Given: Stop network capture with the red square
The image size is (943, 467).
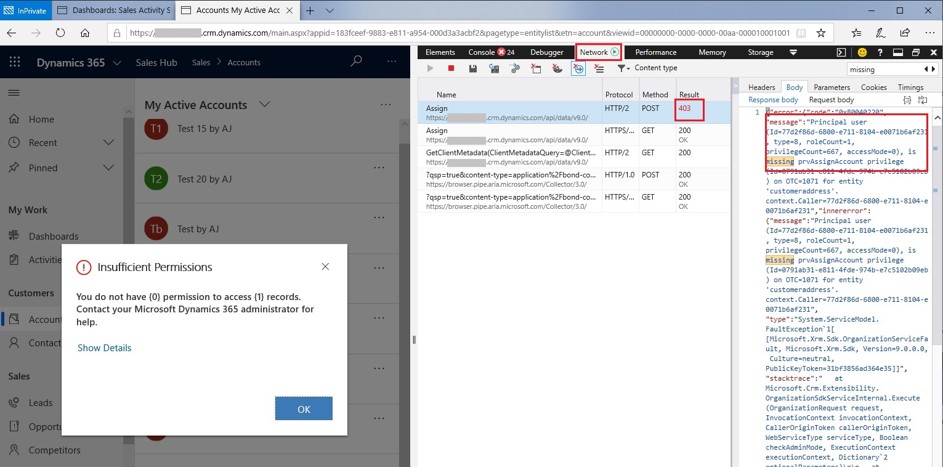Looking at the screenshot, I should (x=451, y=69).
